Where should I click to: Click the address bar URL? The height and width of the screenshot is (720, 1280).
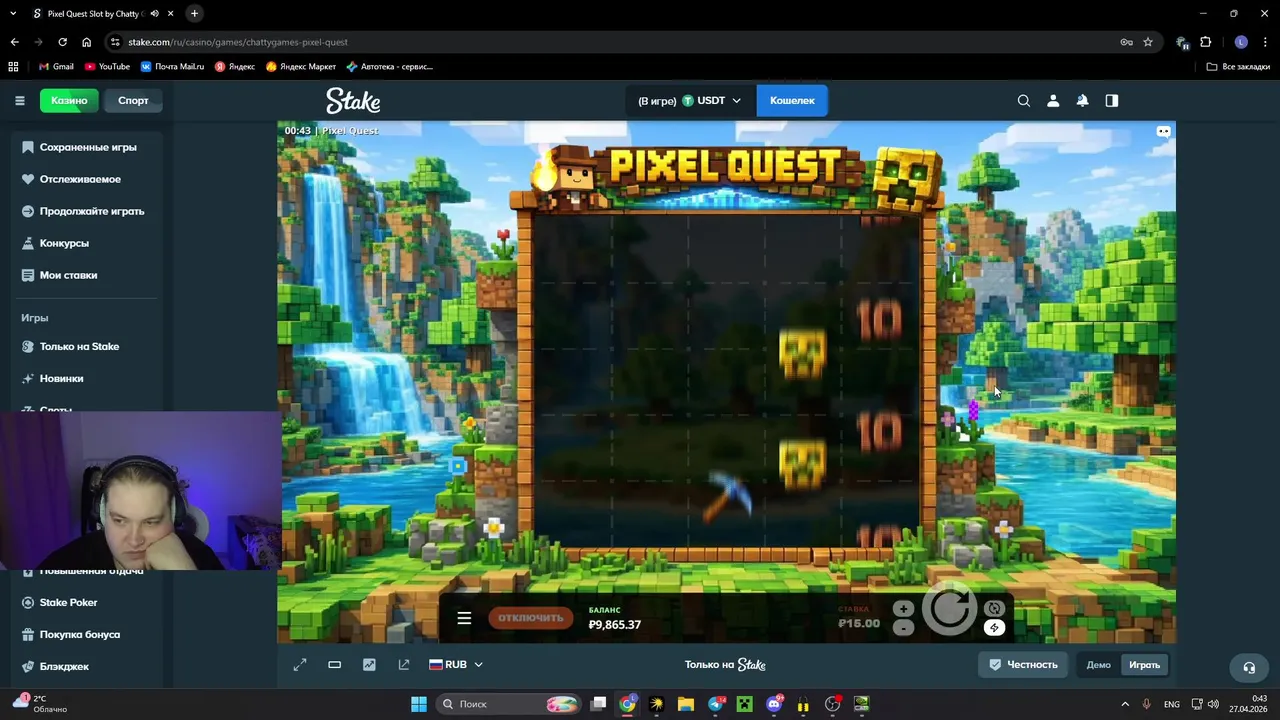click(238, 42)
